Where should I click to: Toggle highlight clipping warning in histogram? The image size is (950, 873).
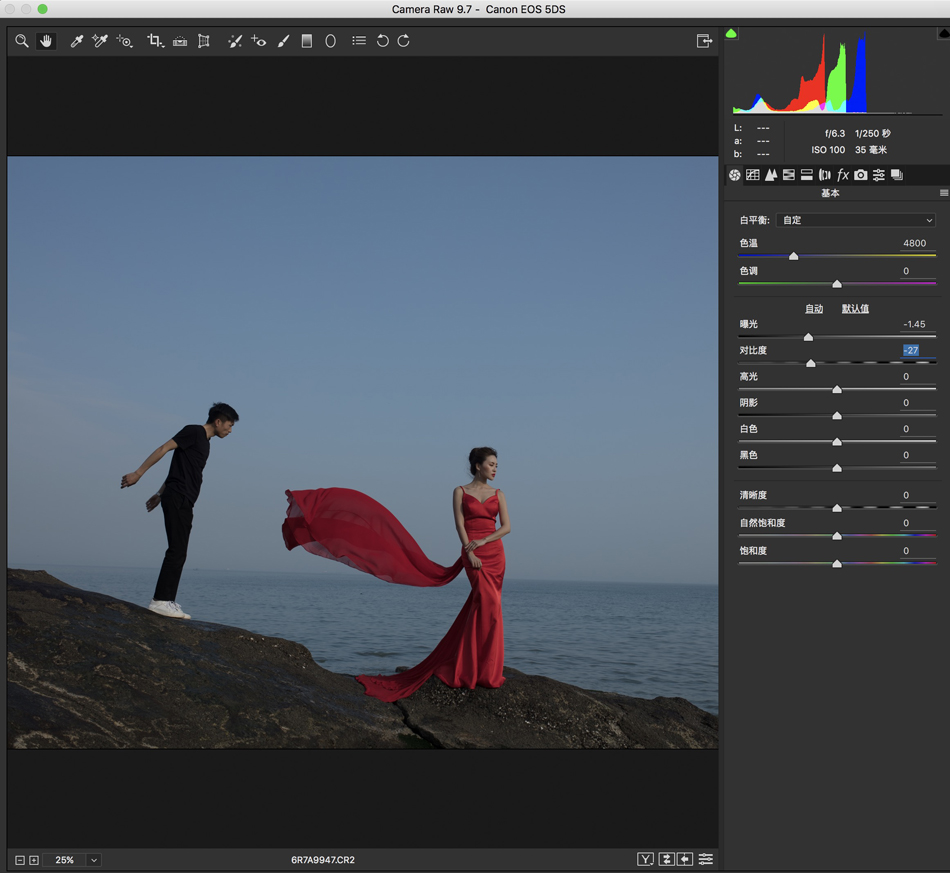point(943,33)
